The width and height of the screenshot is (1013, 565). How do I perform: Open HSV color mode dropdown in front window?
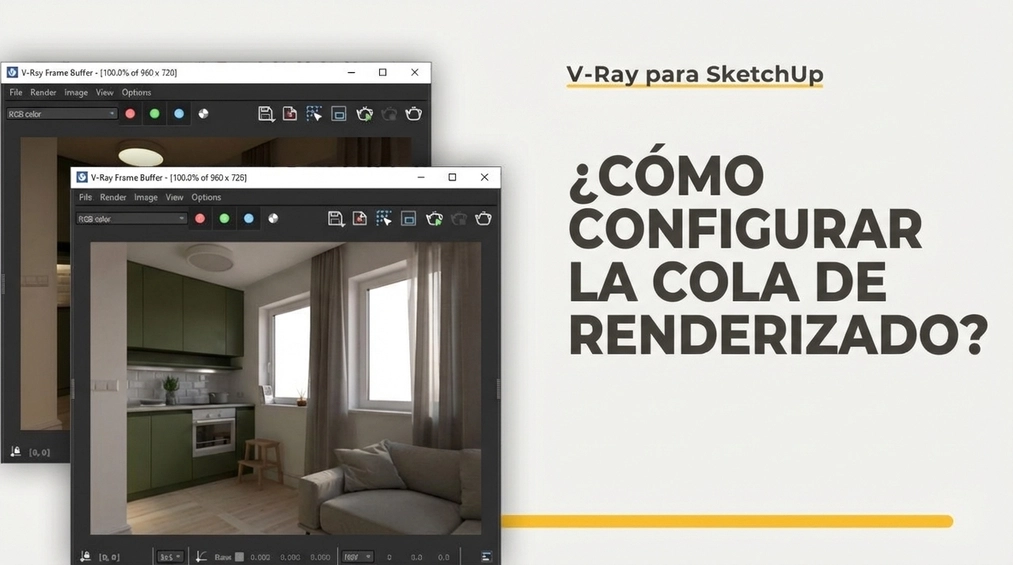point(357,556)
